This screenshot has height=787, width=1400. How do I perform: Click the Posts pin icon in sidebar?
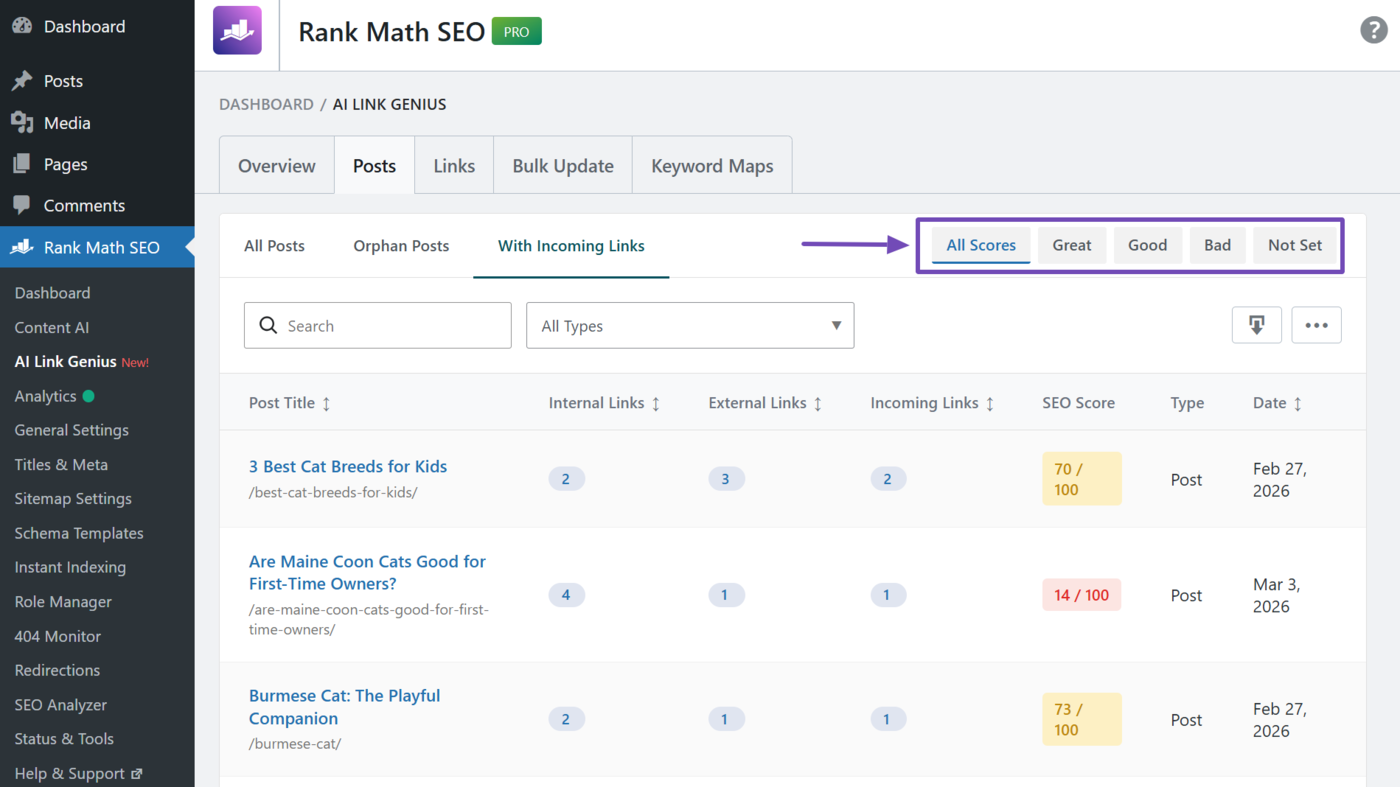(x=22, y=81)
